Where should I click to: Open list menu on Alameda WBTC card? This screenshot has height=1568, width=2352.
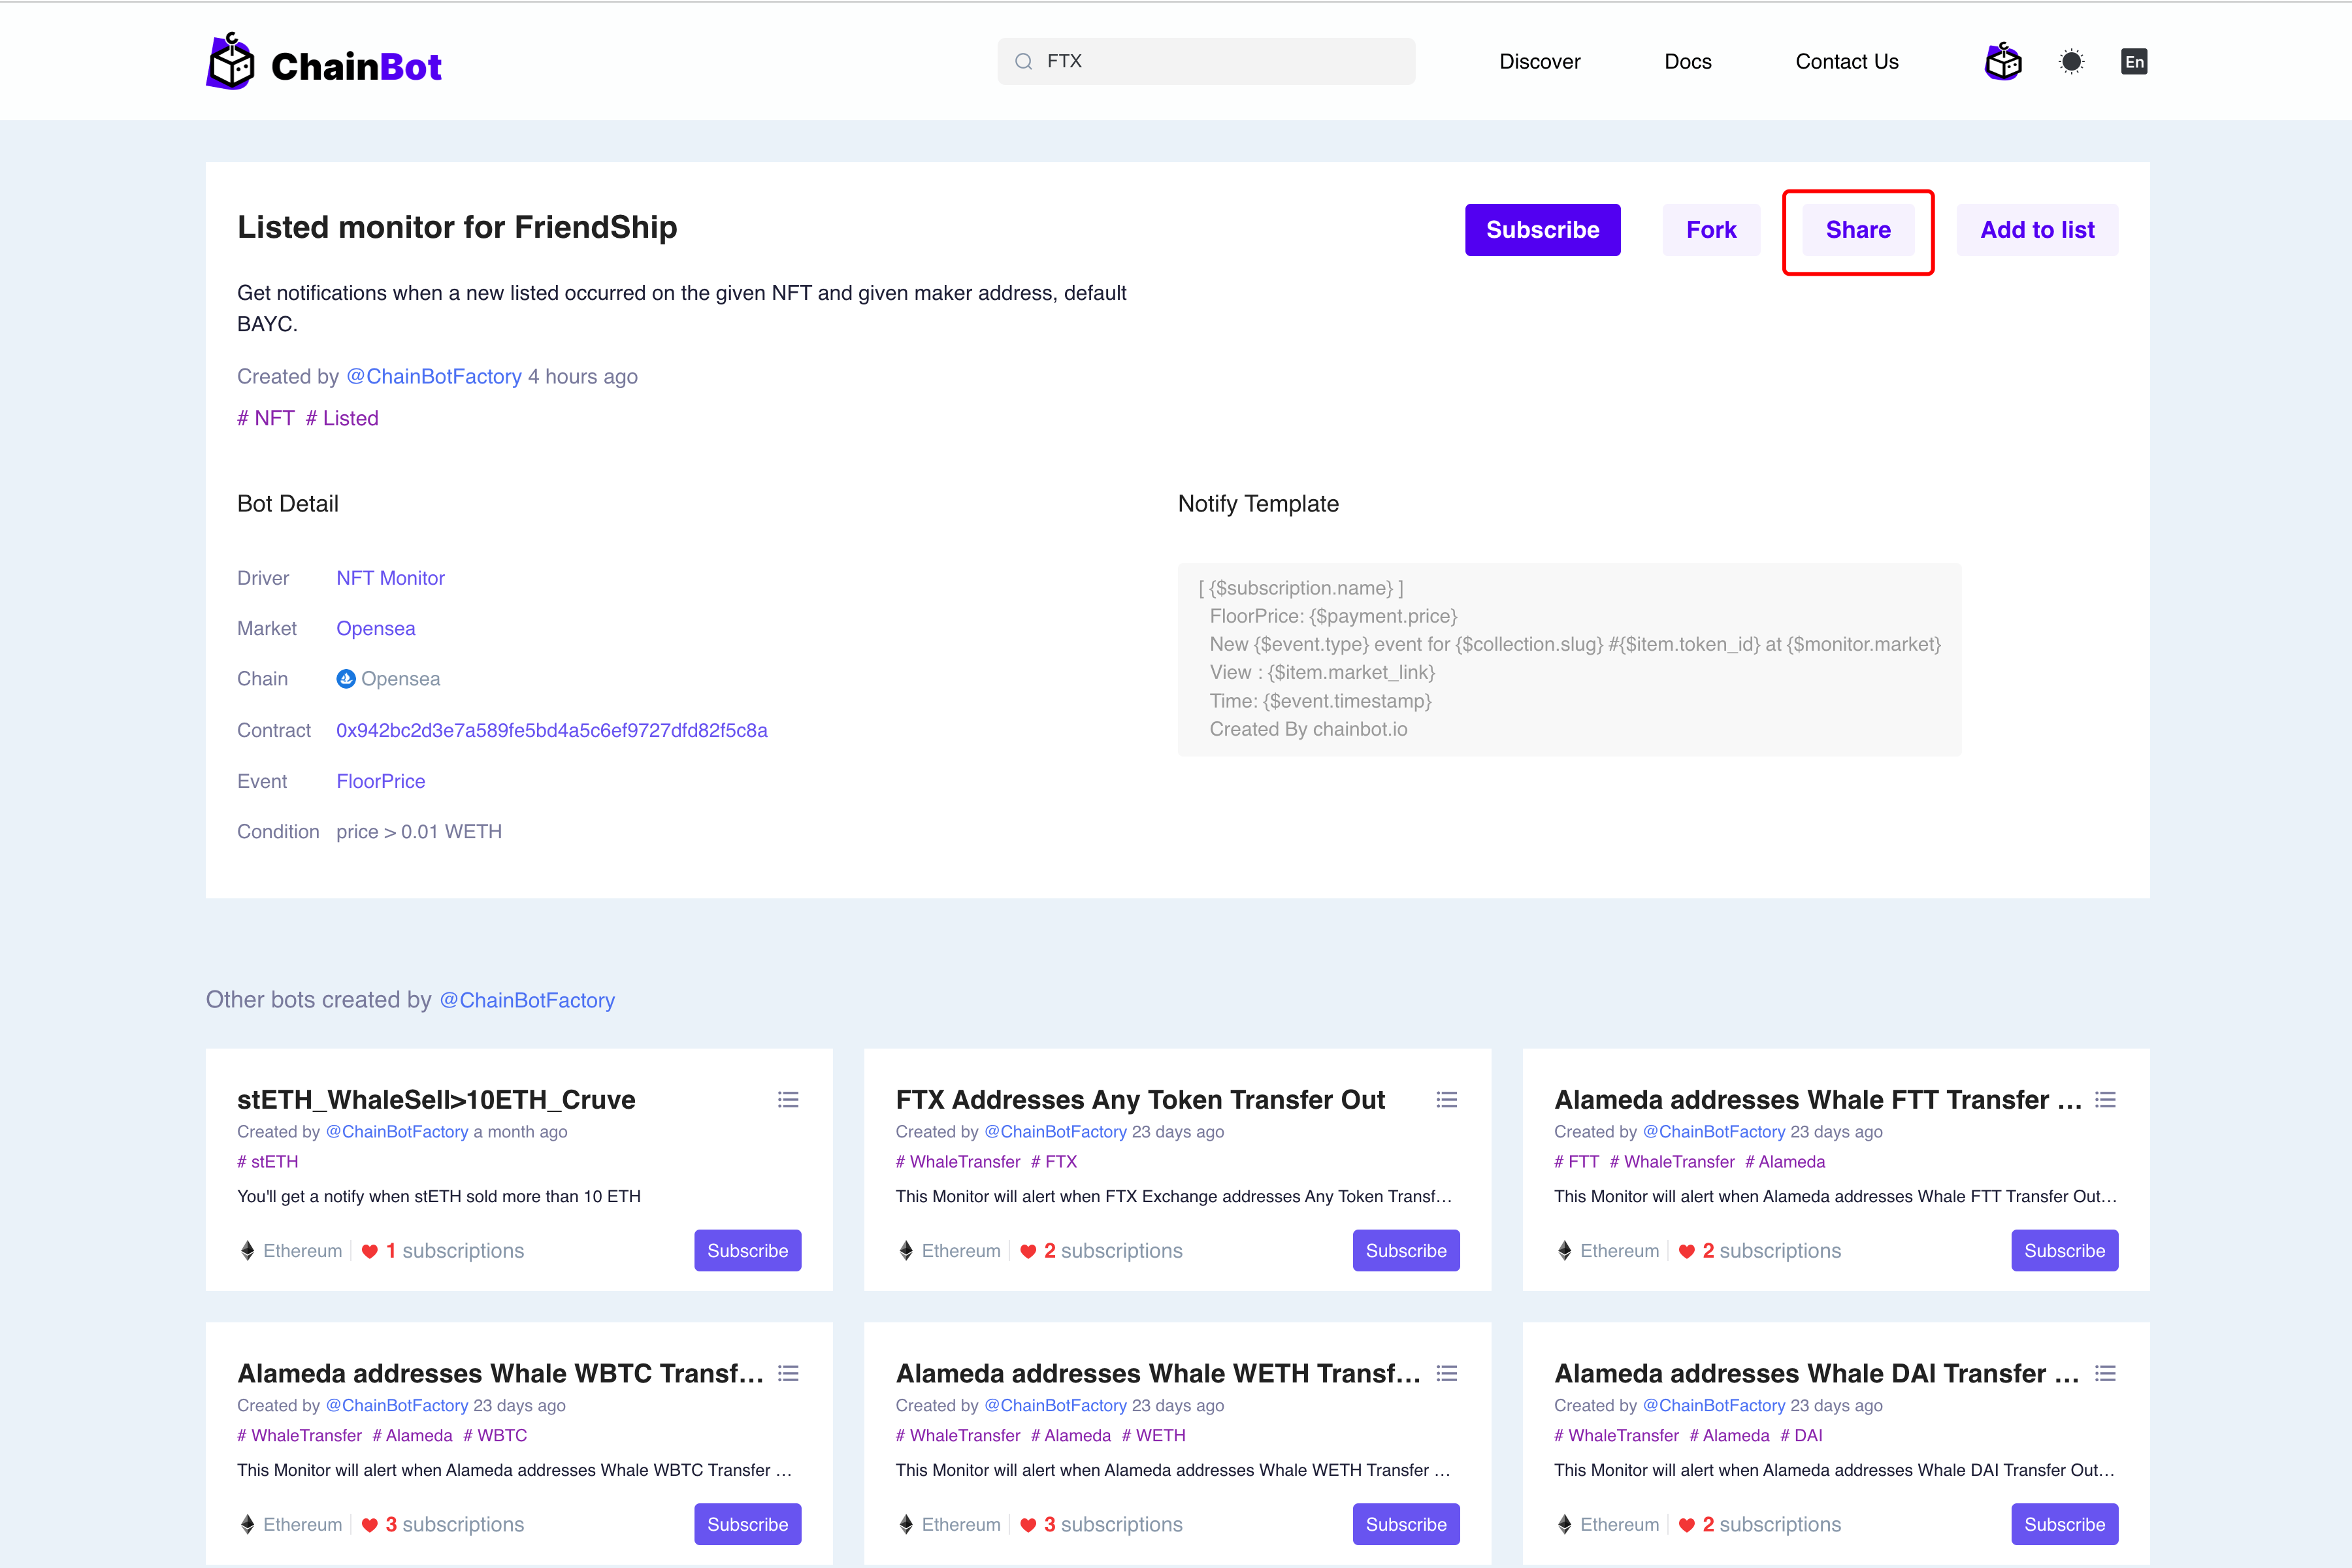(788, 1373)
